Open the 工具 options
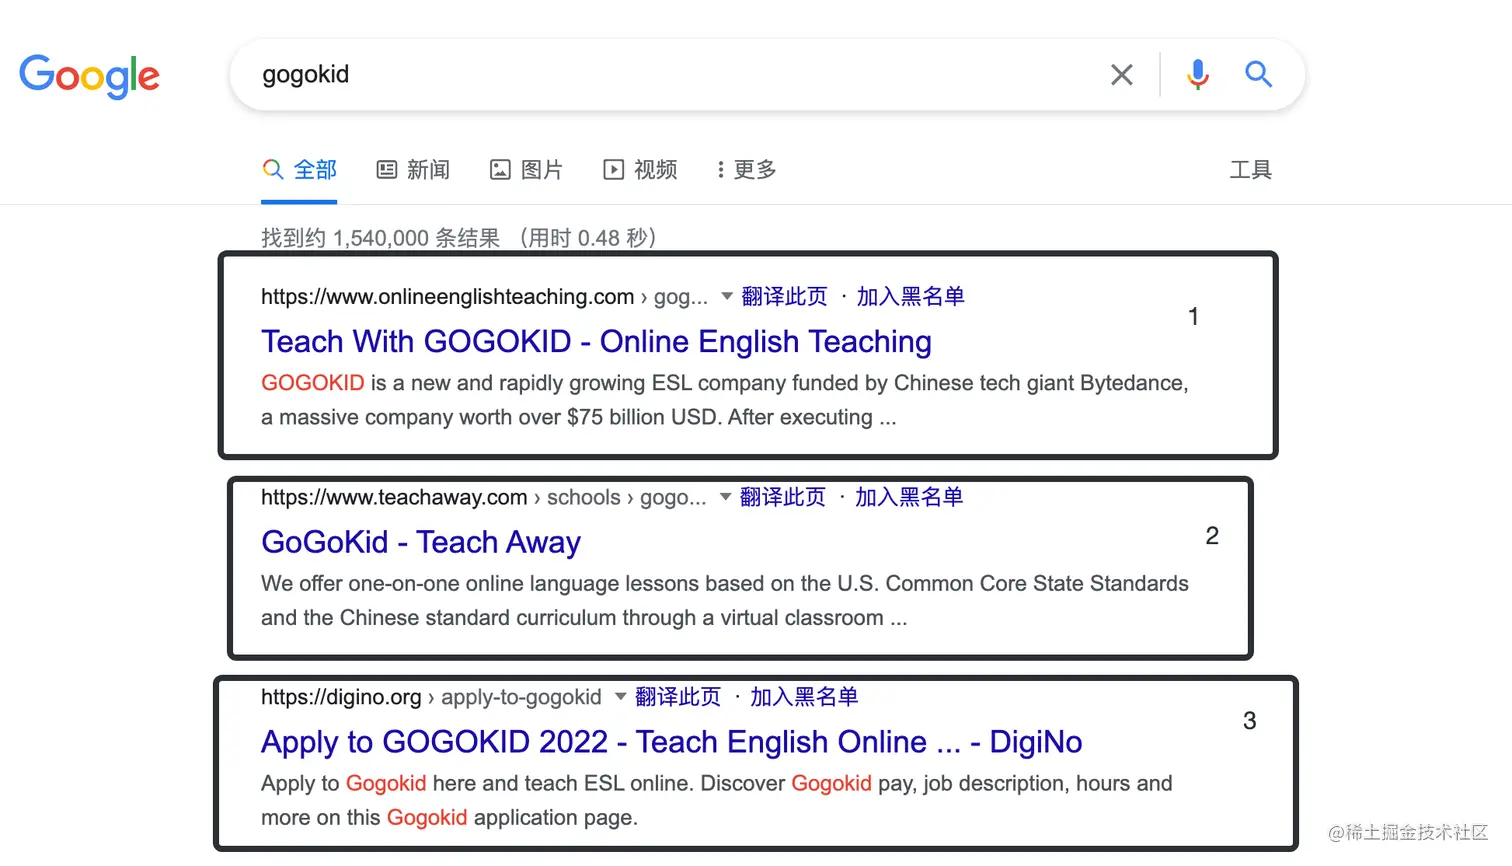 (x=1250, y=170)
